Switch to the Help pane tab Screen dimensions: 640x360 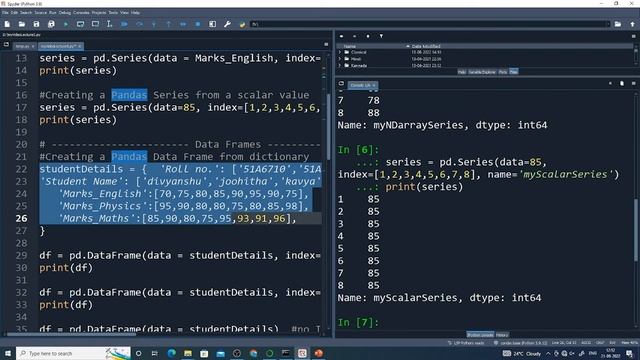coord(462,72)
